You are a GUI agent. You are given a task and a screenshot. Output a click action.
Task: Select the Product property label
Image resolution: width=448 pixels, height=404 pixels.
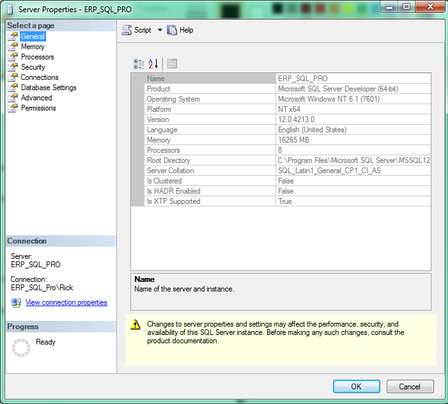[x=158, y=89]
